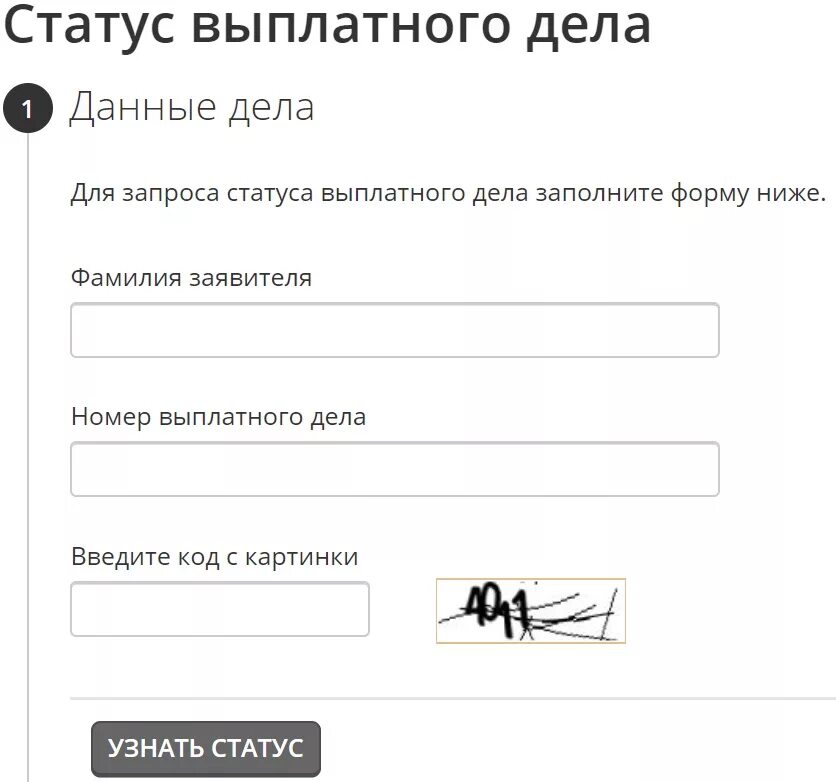This screenshot has width=836, height=782.
Task: Select the Данные дела step heading
Action: (x=192, y=108)
